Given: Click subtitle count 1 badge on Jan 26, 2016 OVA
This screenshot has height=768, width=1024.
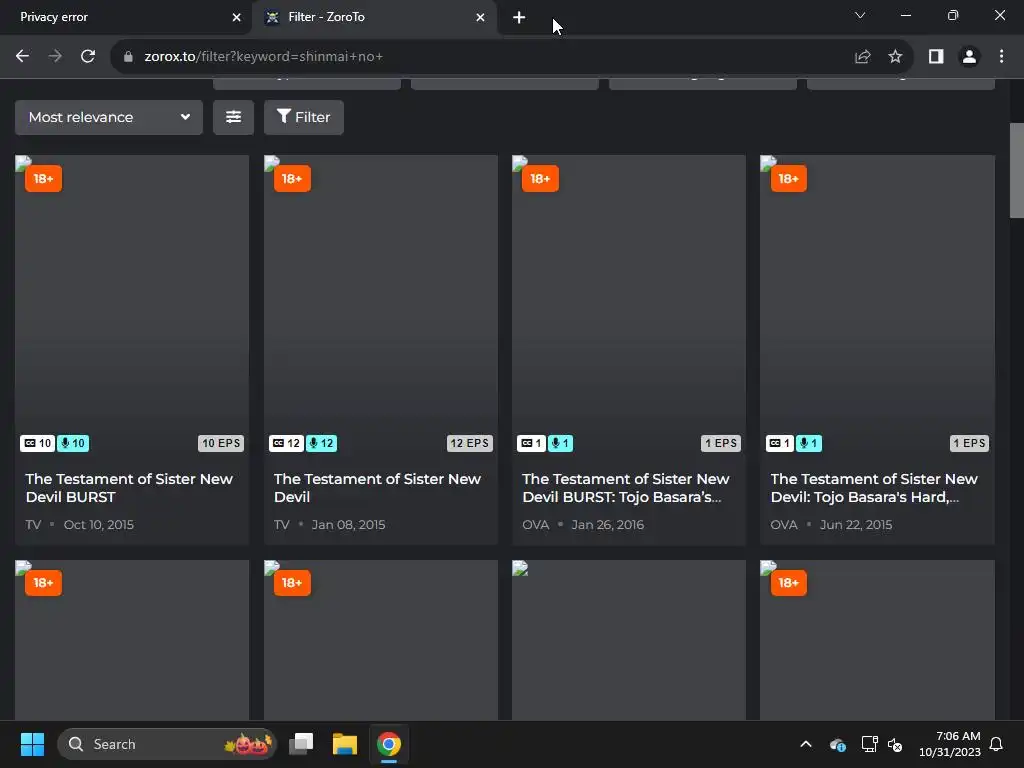Looking at the screenshot, I should click(x=532, y=443).
